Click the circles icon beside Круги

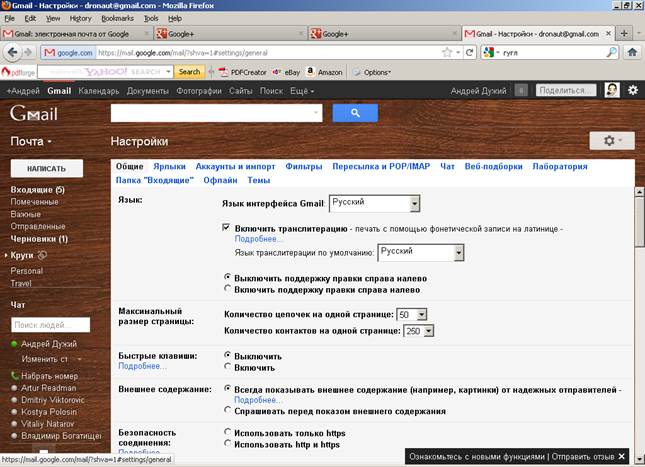[42, 255]
